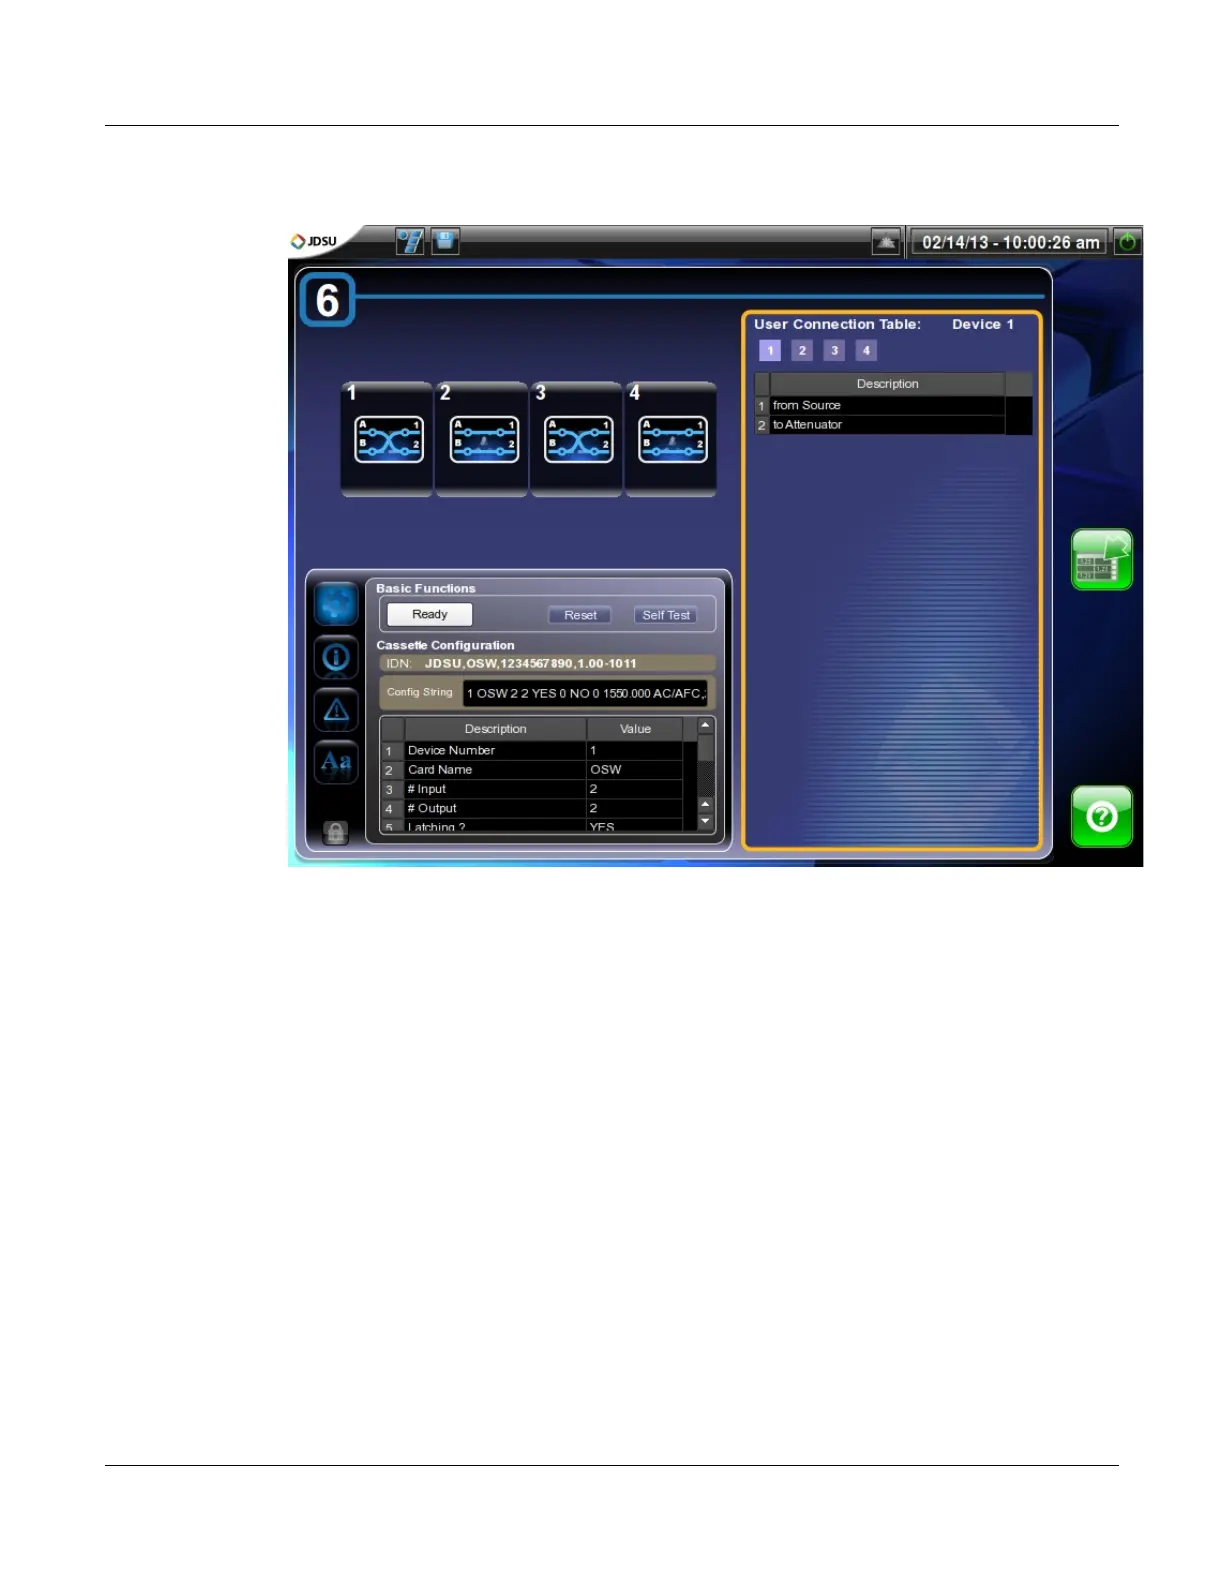Viewport: 1224px width, 1584px height.
Task: Click the 'Latching ?' row description
Action: coord(495,826)
